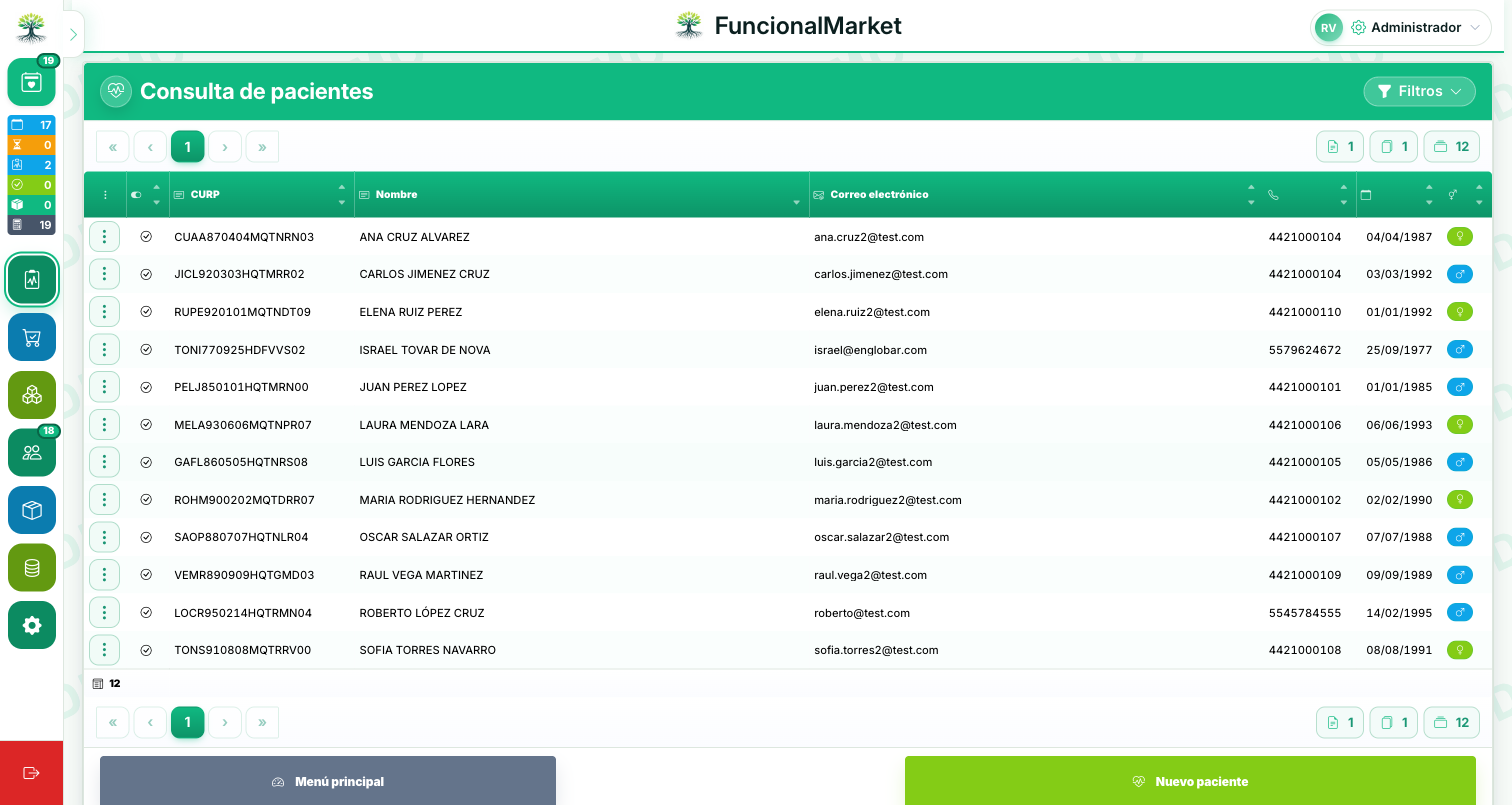Open the row menu for ELENA RUIZ PEREZ
The height and width of the screenshot is (805, 1512).
point(104,312)
